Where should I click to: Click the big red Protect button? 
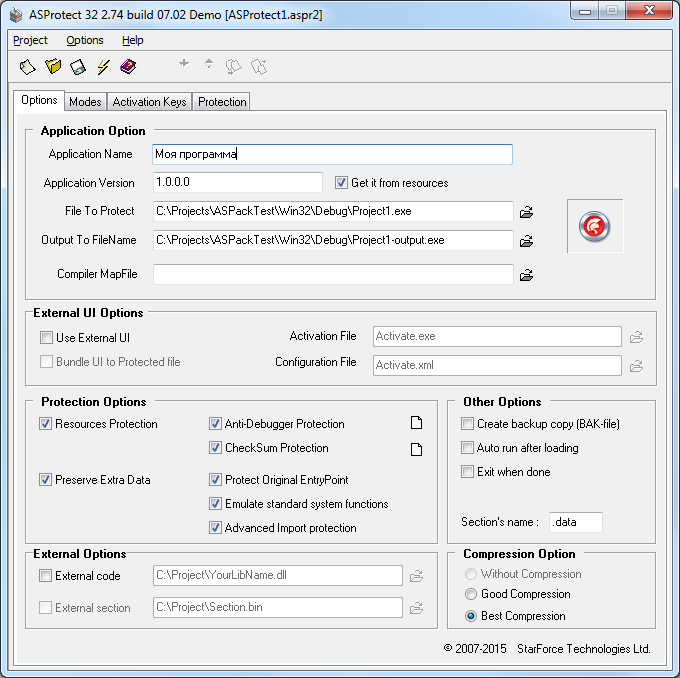pyautogui.click(x=595, y=226)
